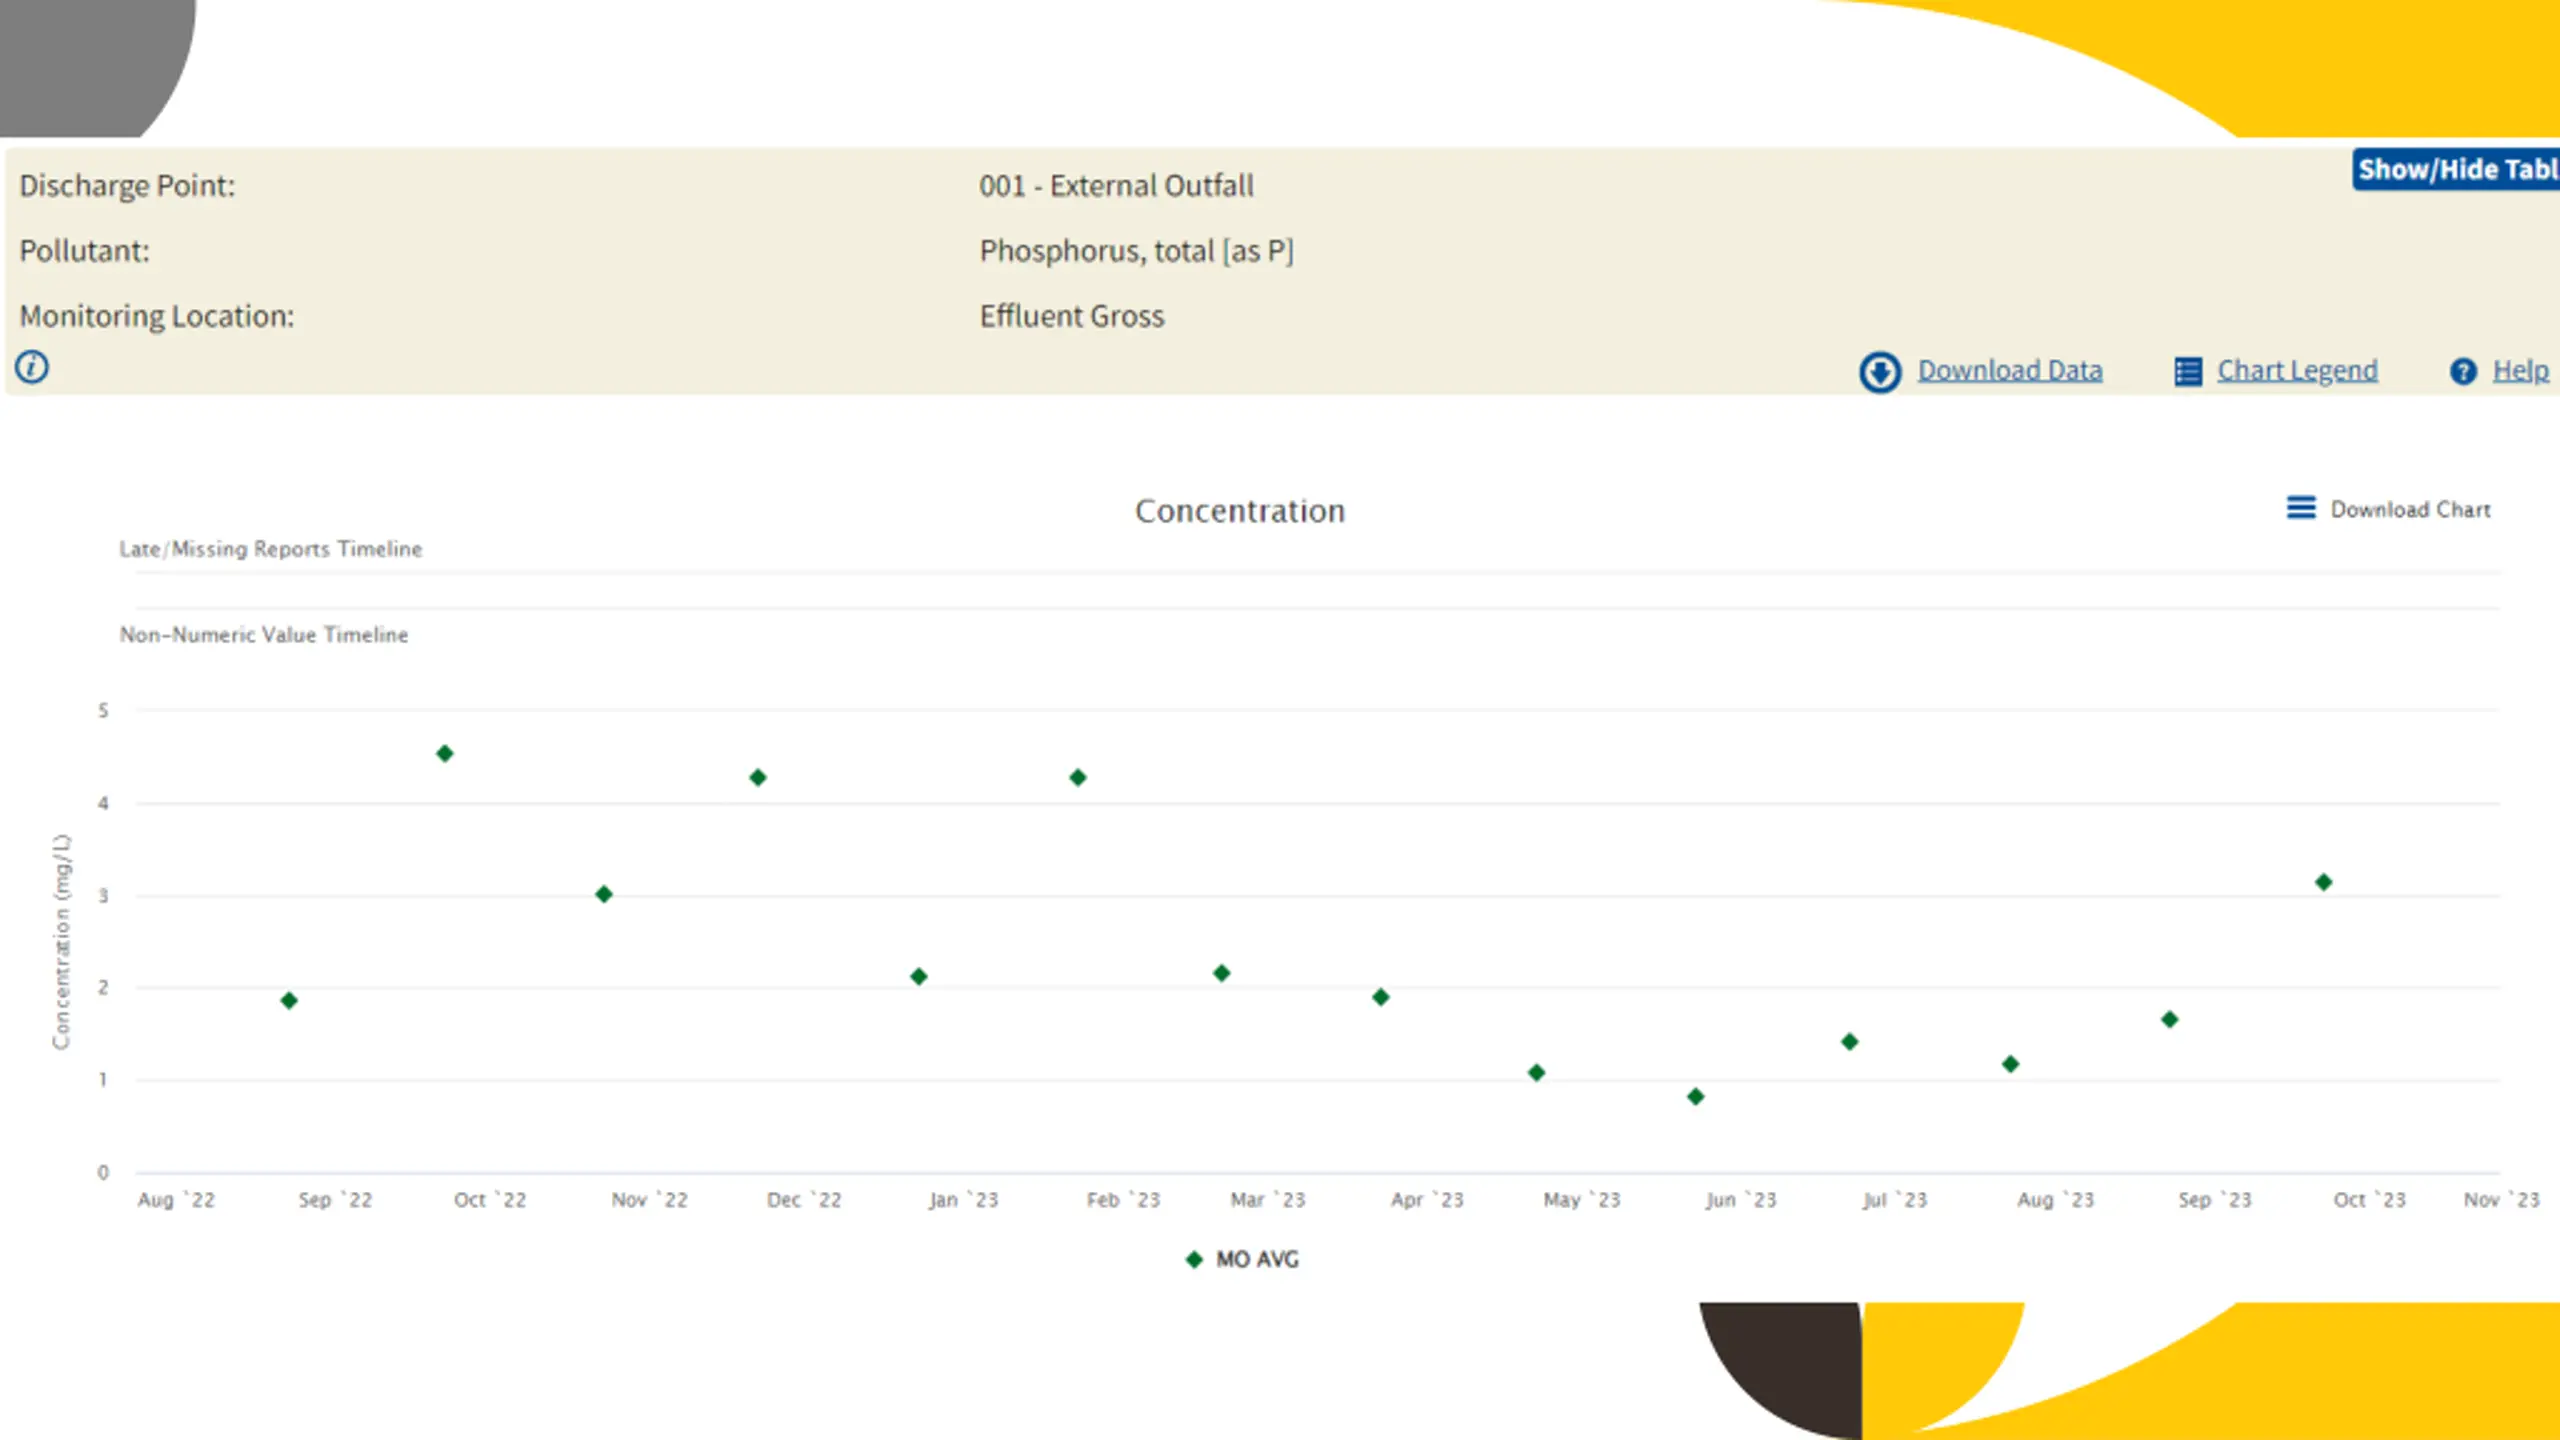Select the Oct '22 data point at 3
2560x1440 pixels.
click(604, 894)
